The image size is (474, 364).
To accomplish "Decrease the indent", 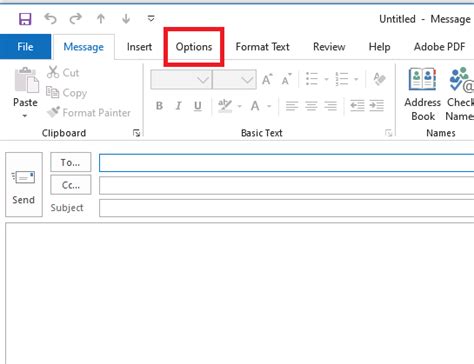I will (x=357, y=106).
